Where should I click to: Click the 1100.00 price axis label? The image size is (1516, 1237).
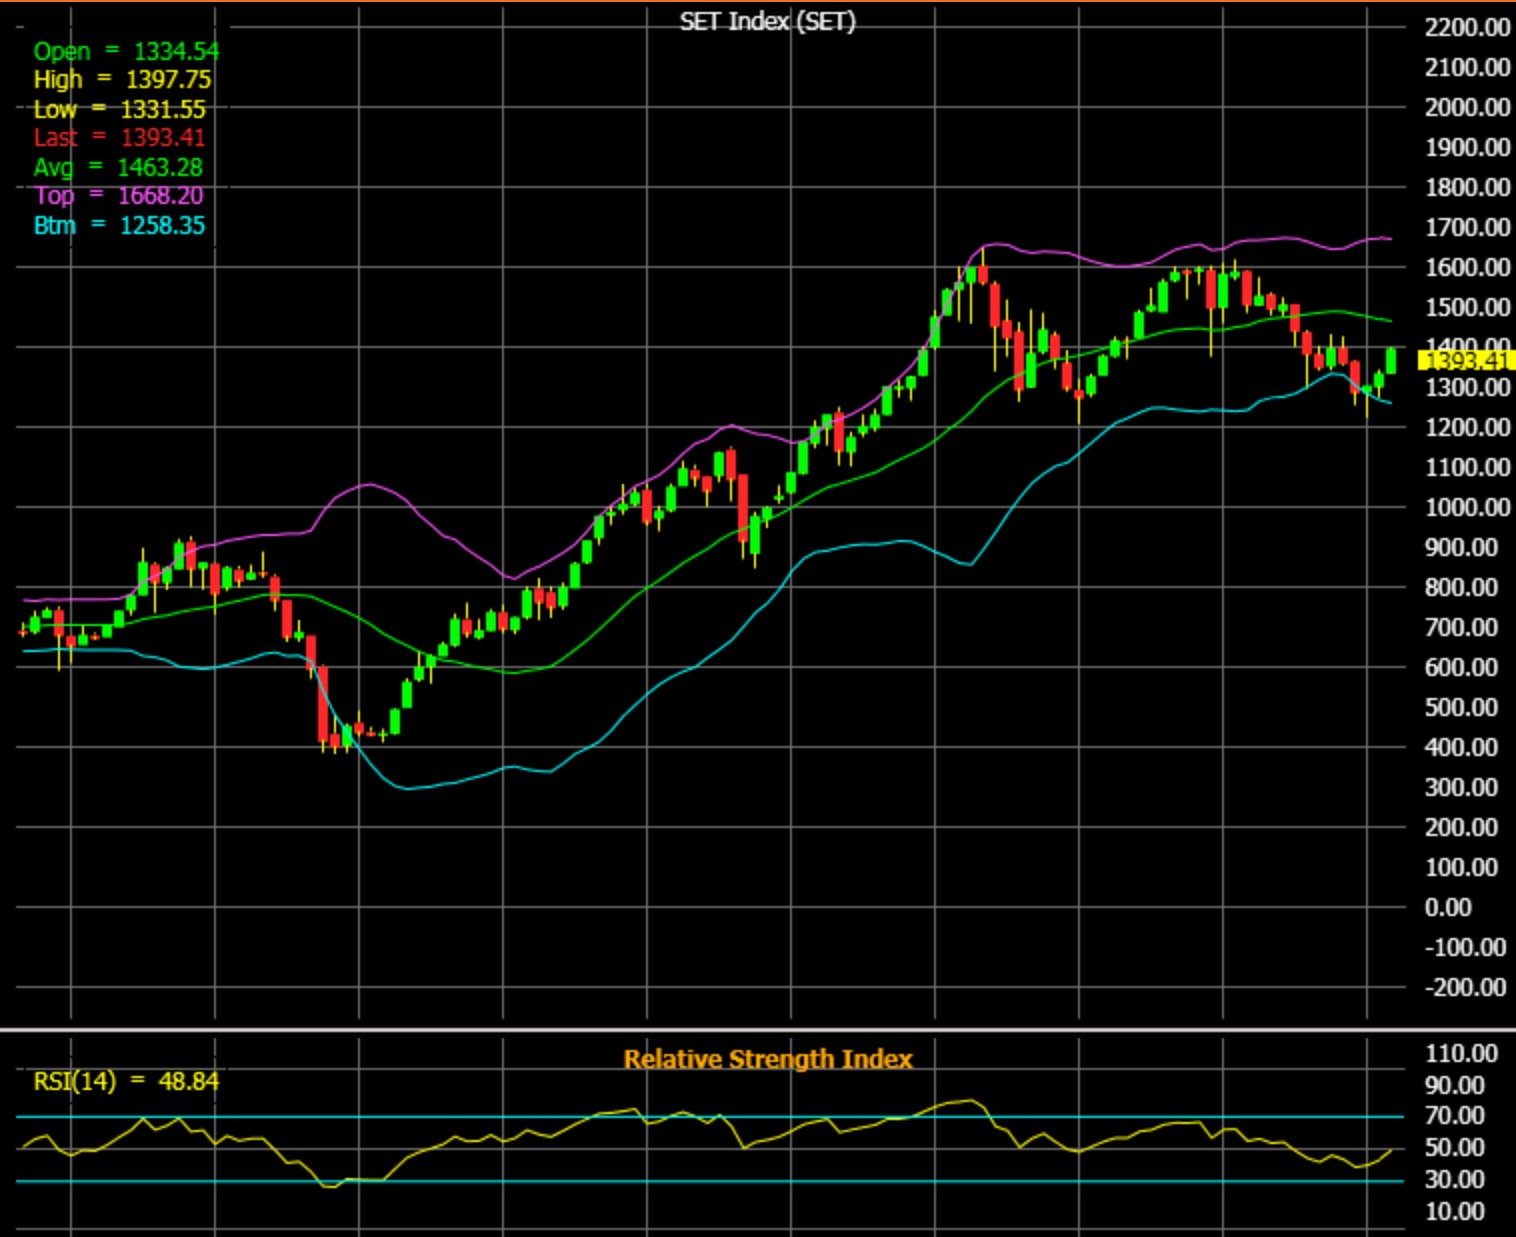(1467, 467)
